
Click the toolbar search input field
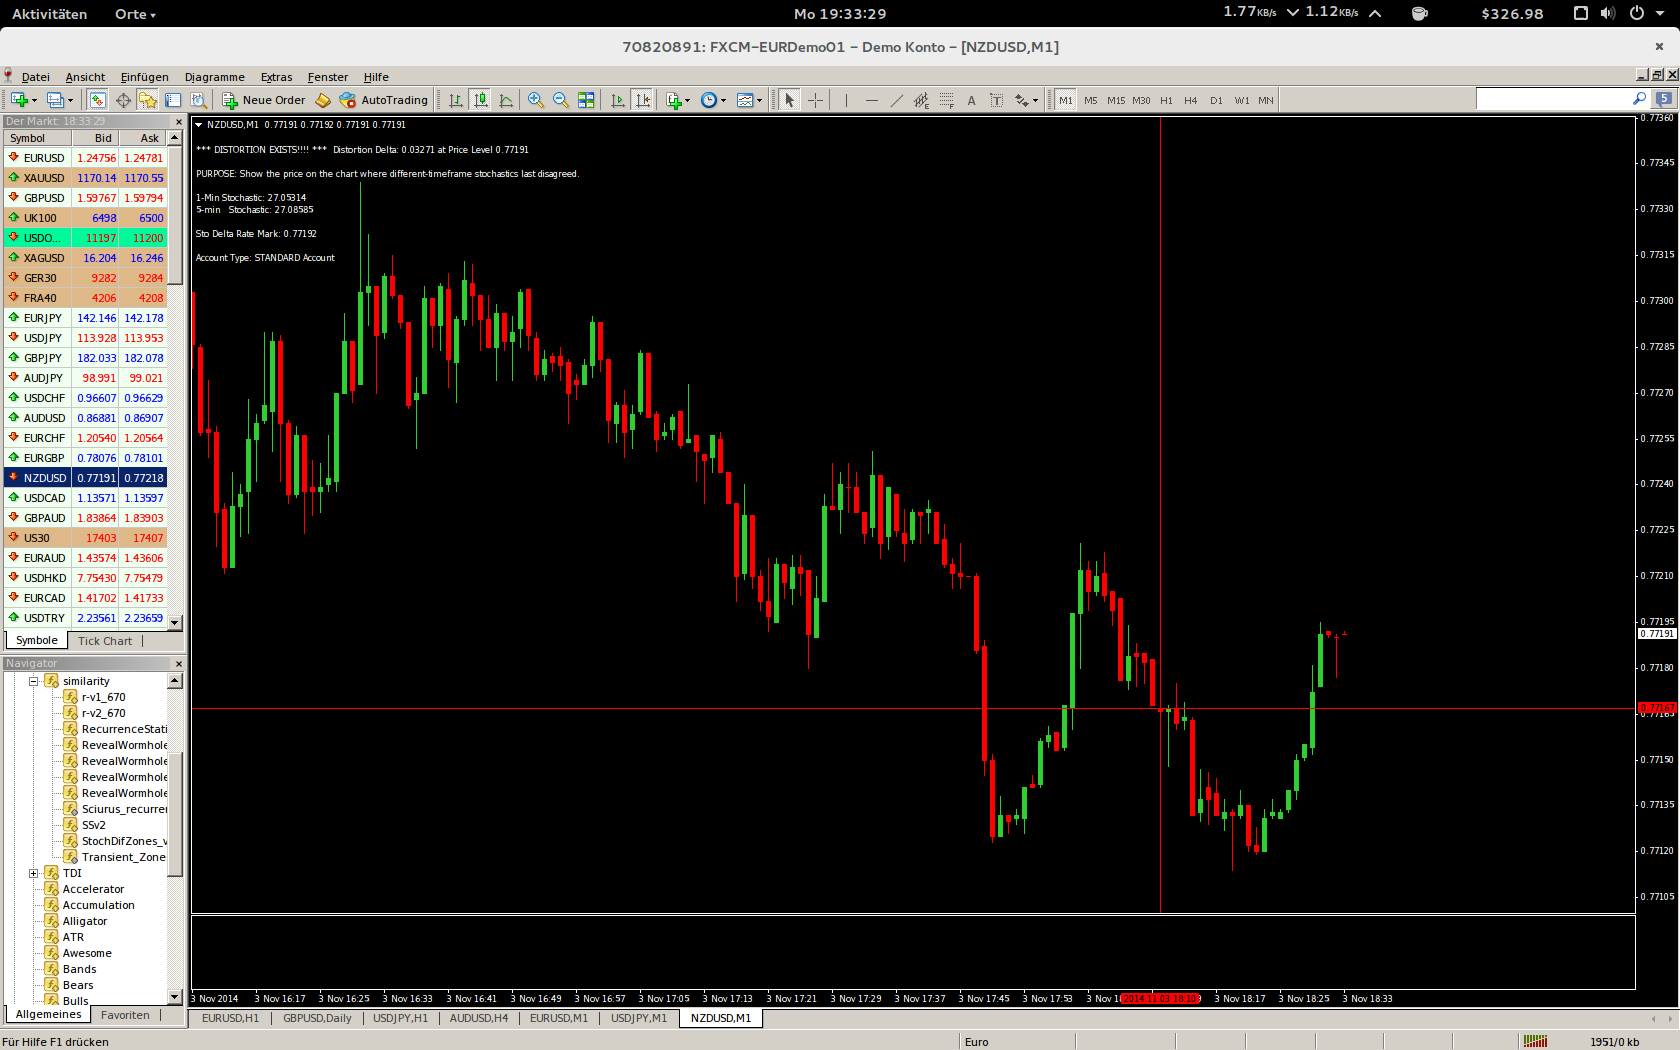[x=1555, y=99]
